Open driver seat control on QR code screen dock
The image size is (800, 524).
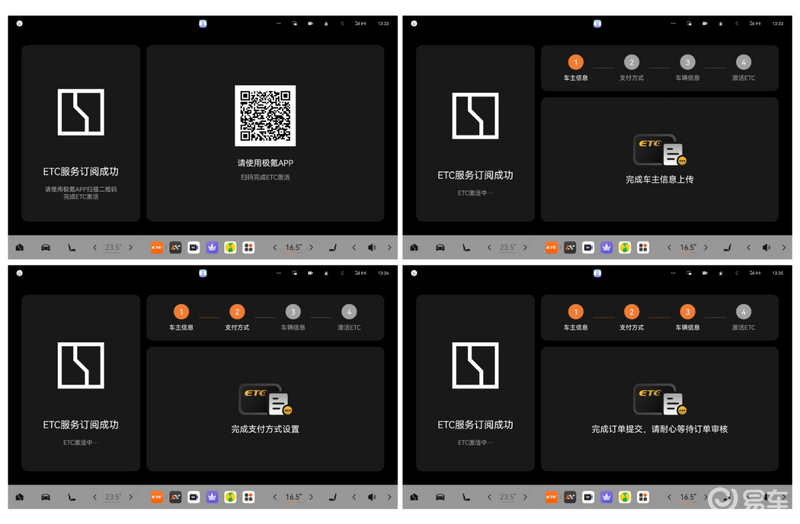point(71,247)
